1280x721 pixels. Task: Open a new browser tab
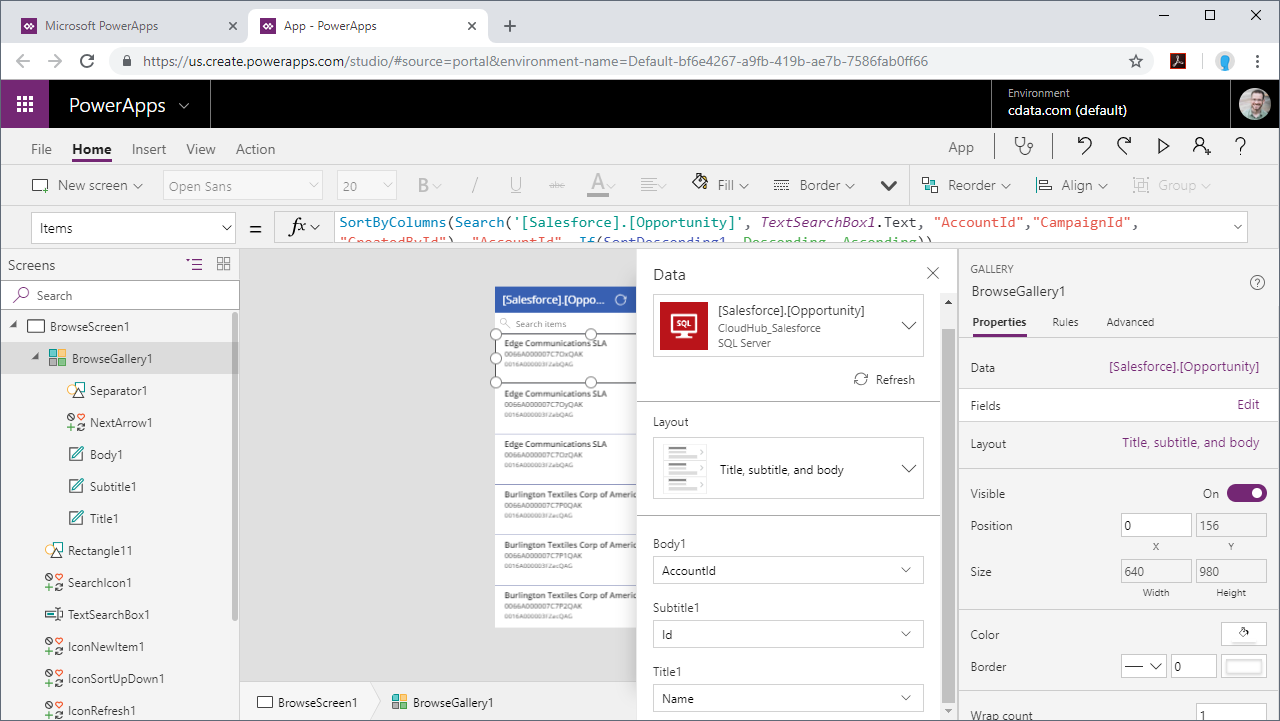[x=510, y=26]
